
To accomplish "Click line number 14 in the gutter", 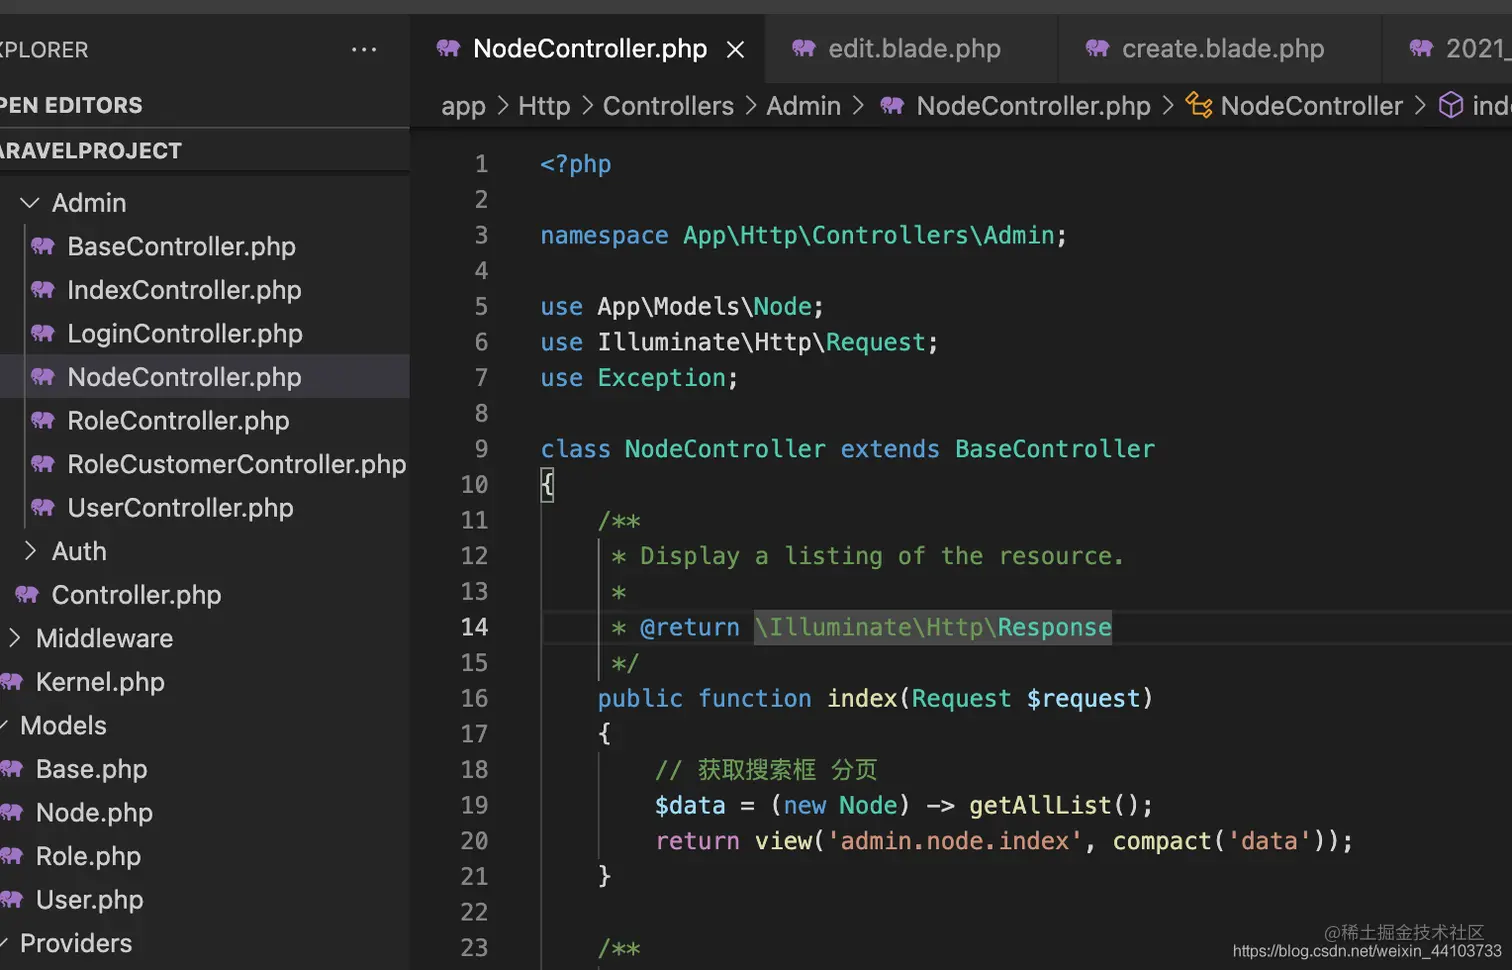I will tap(474, 627).
